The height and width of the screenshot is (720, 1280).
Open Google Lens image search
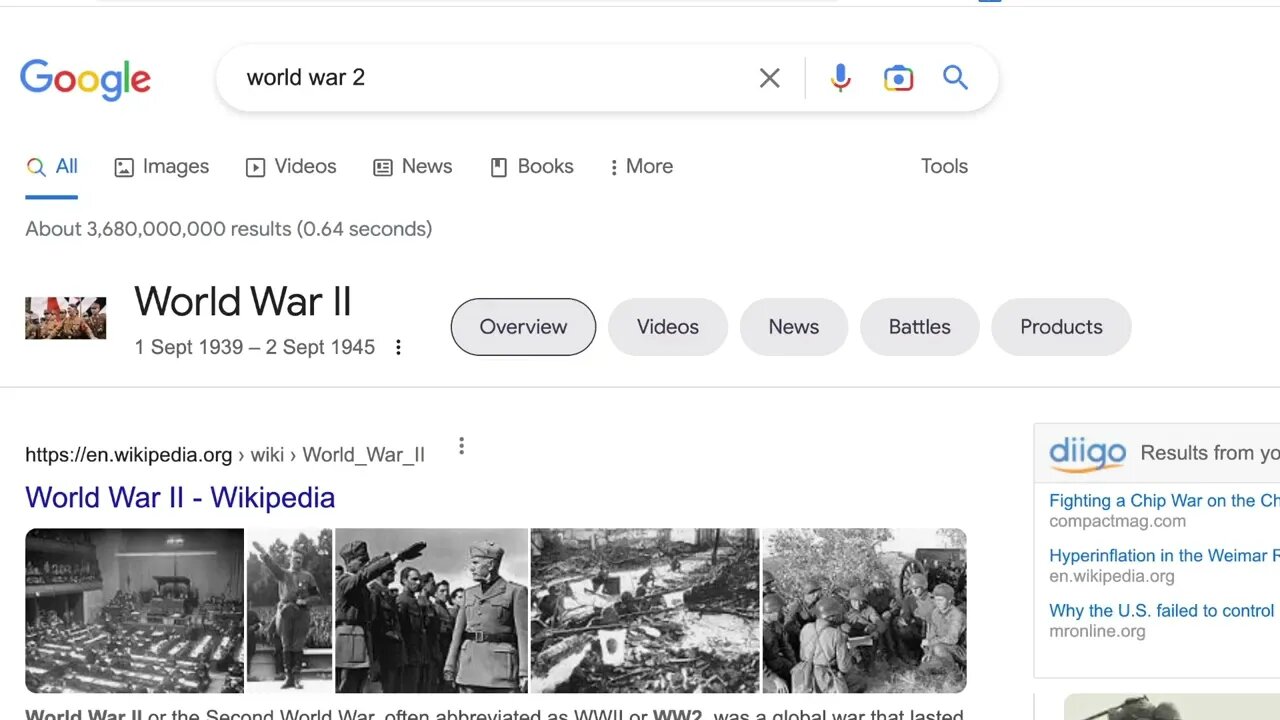click(898, 78)
